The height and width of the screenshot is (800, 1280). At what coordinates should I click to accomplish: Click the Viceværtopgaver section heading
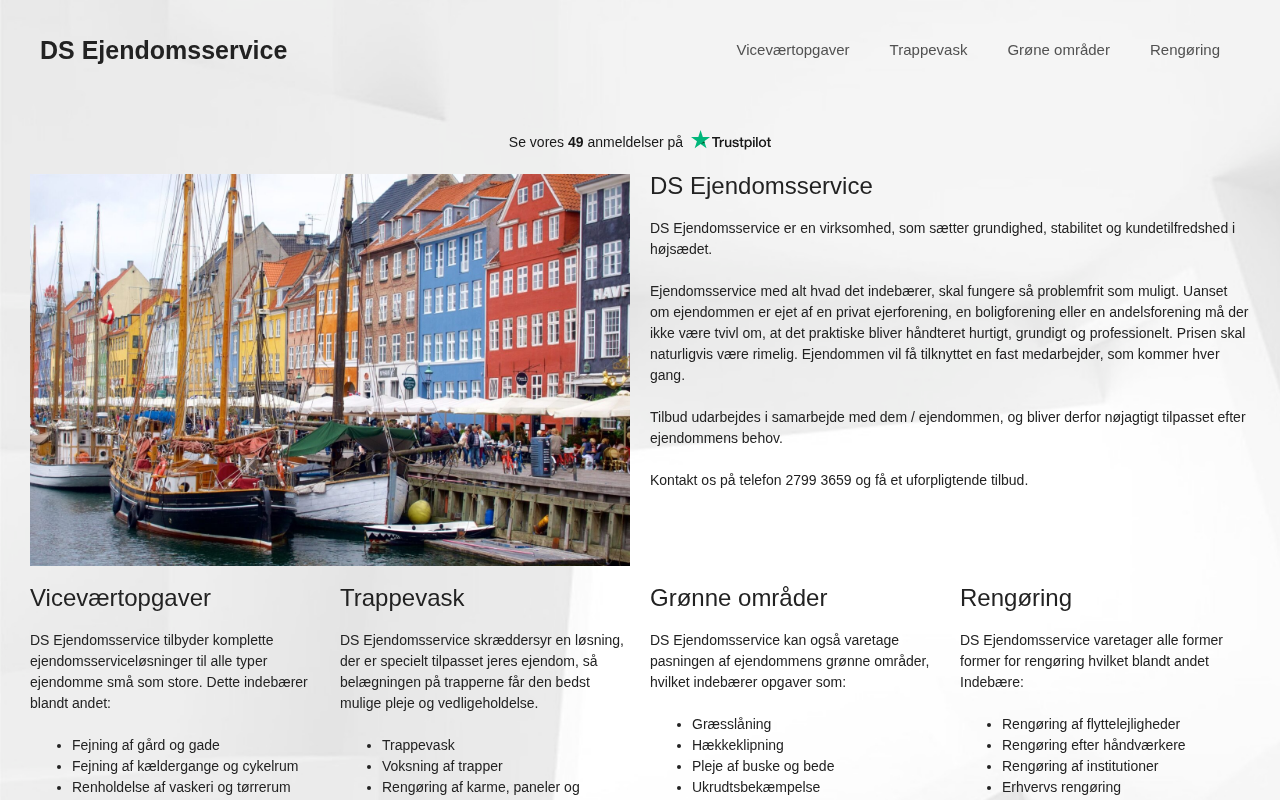[x=120, y=598]
